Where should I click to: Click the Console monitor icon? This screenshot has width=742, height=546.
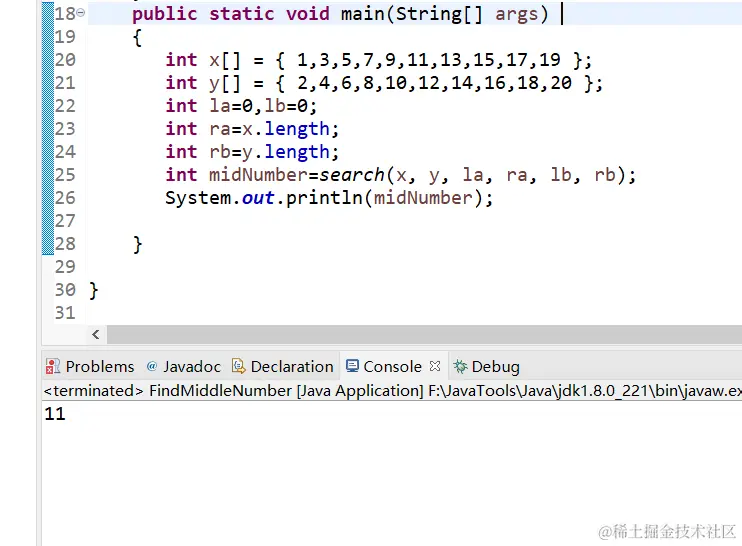[x=352, y=366]
